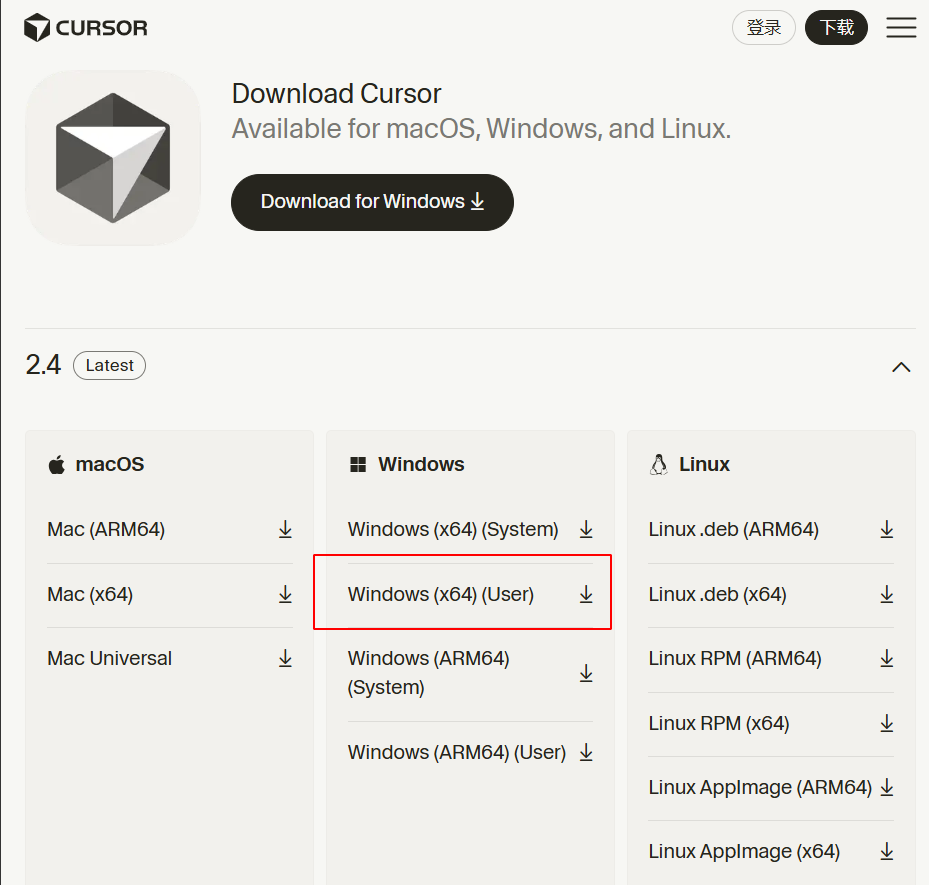Select Mac (ARM64) link text
This screenshot has width=929, height=885.
click(x=106, y=529)
